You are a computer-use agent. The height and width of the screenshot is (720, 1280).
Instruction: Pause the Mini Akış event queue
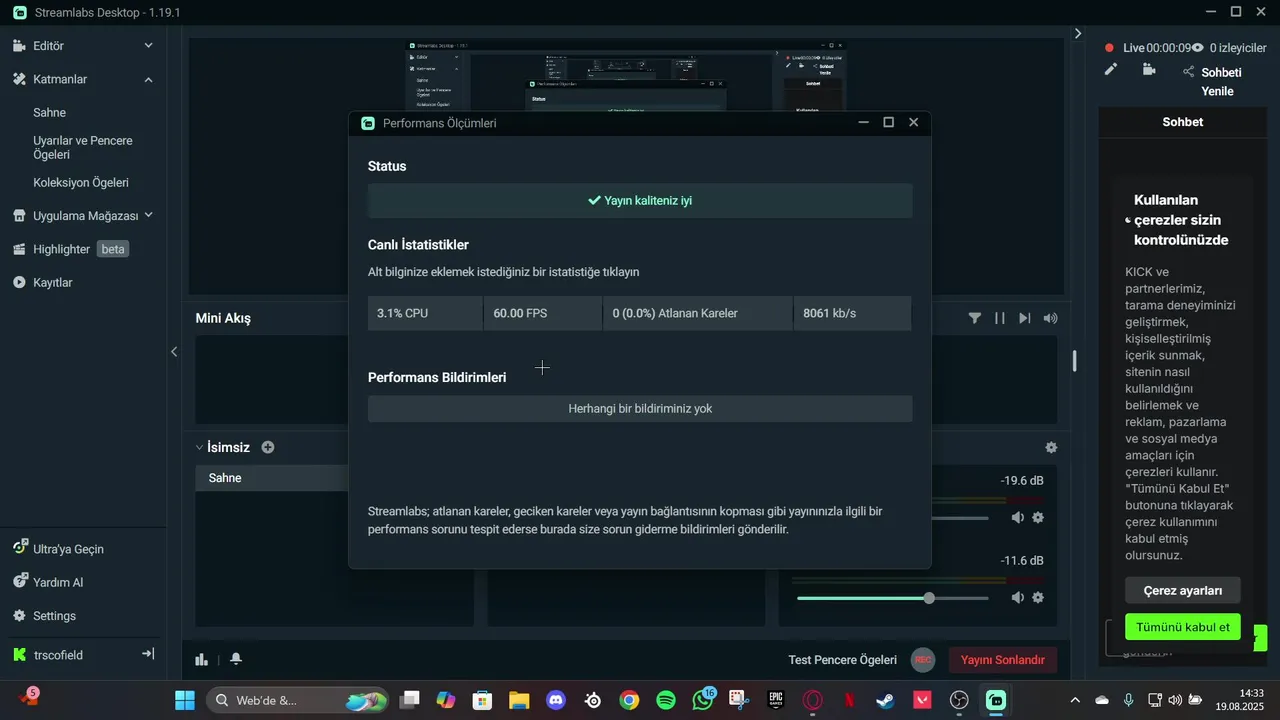click(1000, 318)
